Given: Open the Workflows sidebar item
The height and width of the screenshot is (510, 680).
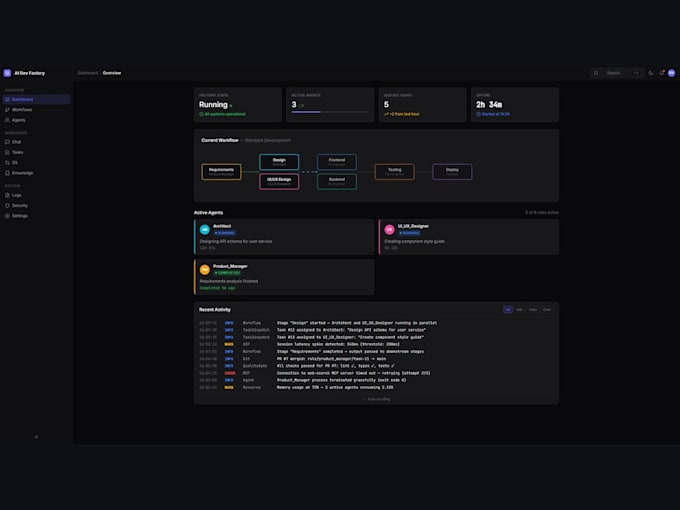Looking at the screenshot, I should tap(36, 110).
